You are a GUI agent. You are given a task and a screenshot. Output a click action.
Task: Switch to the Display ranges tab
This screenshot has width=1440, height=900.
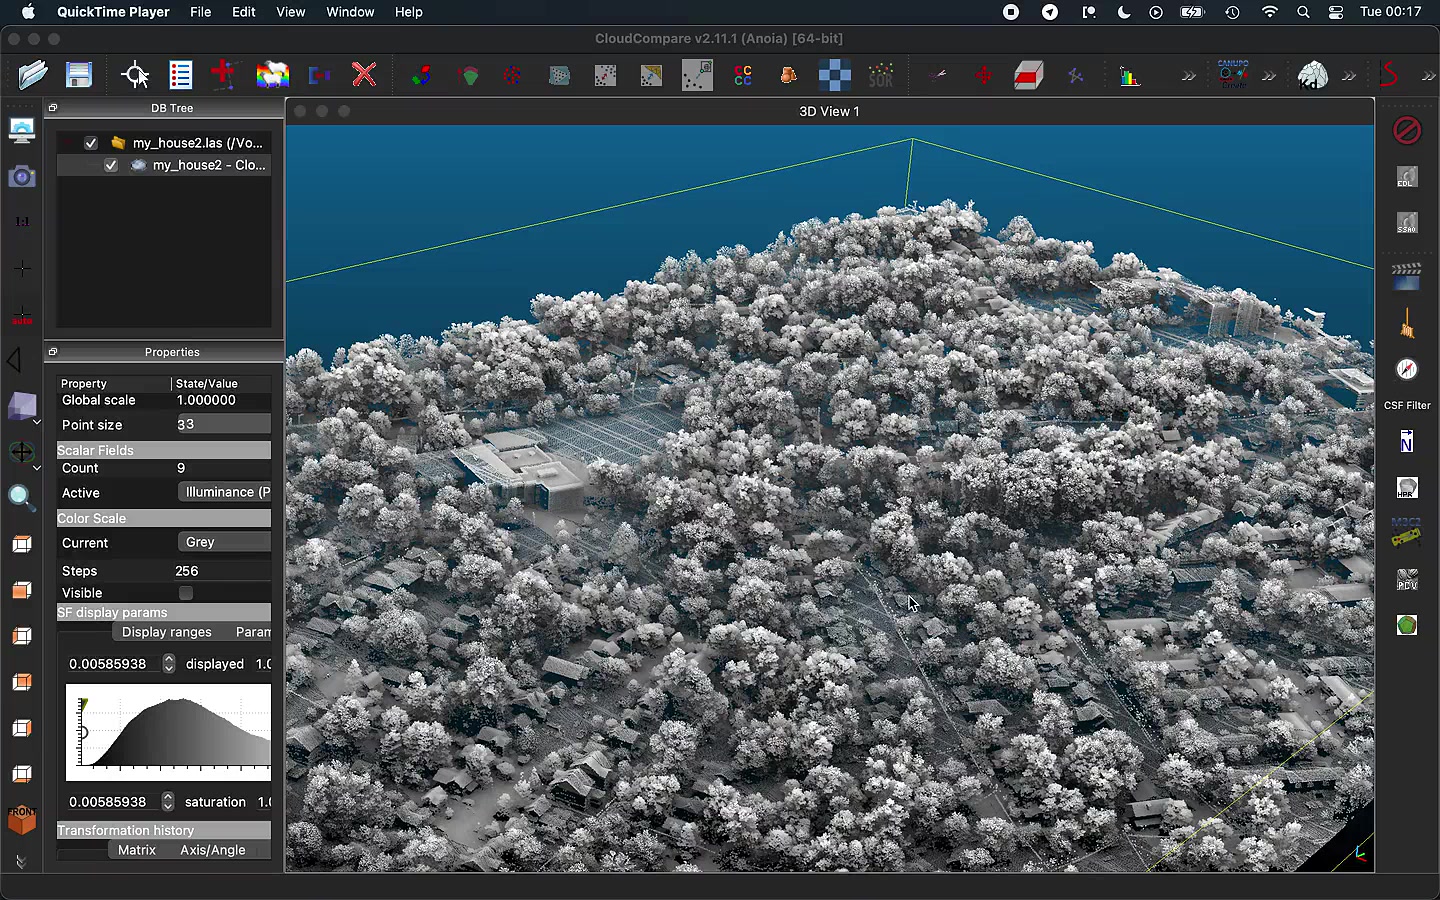click(166, 632)
